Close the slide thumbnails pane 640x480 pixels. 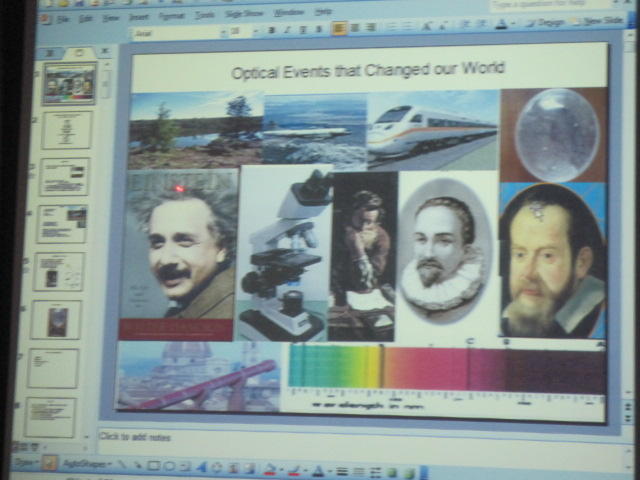[105, 53]
